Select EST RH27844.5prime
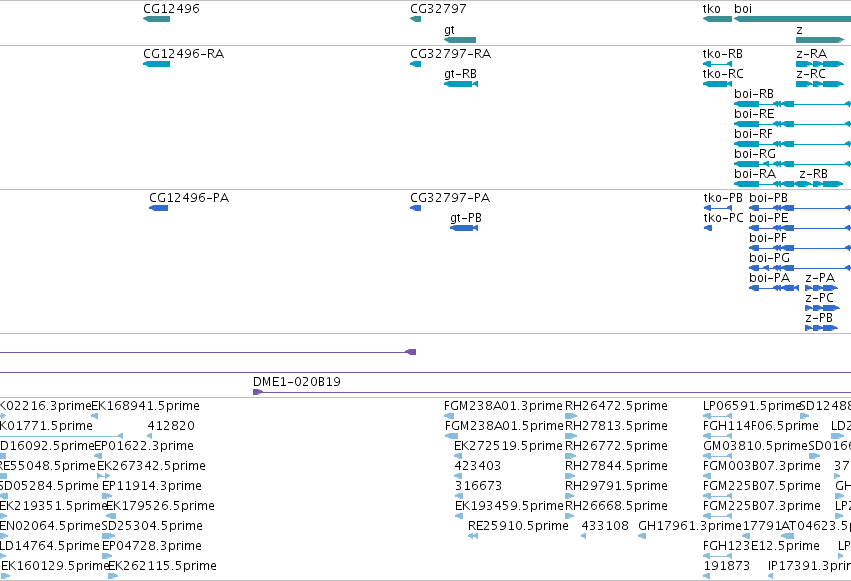The width and height of the screenshot is (851, 581). (570, 477)
